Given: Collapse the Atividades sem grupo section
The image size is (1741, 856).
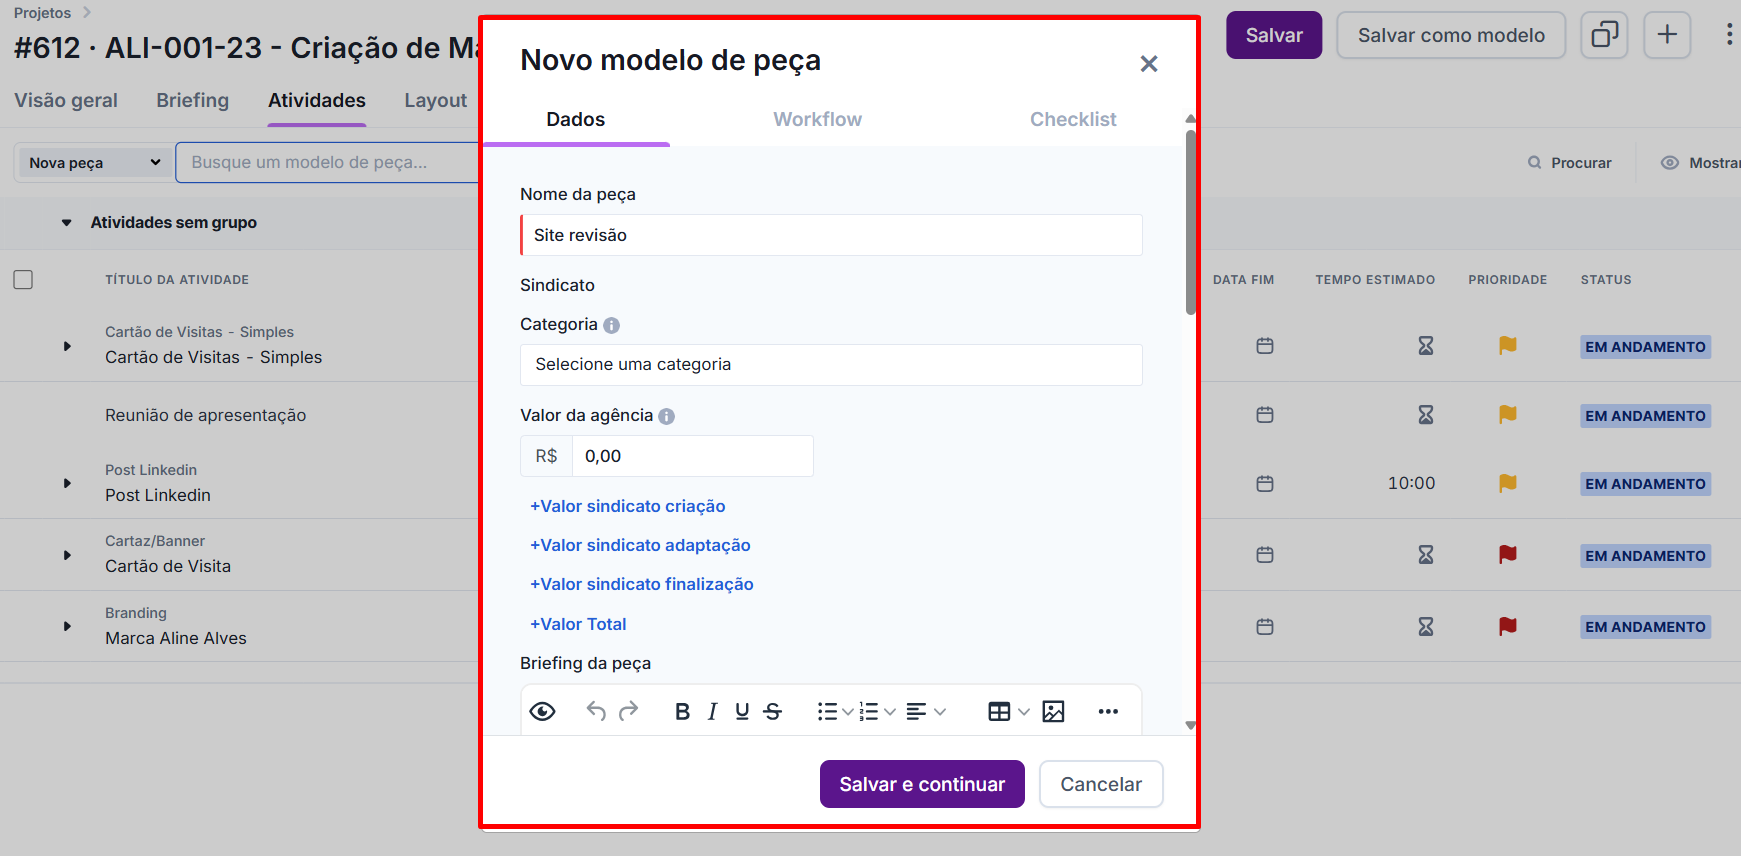Looking at the screenshot, I should coord(67,223).
